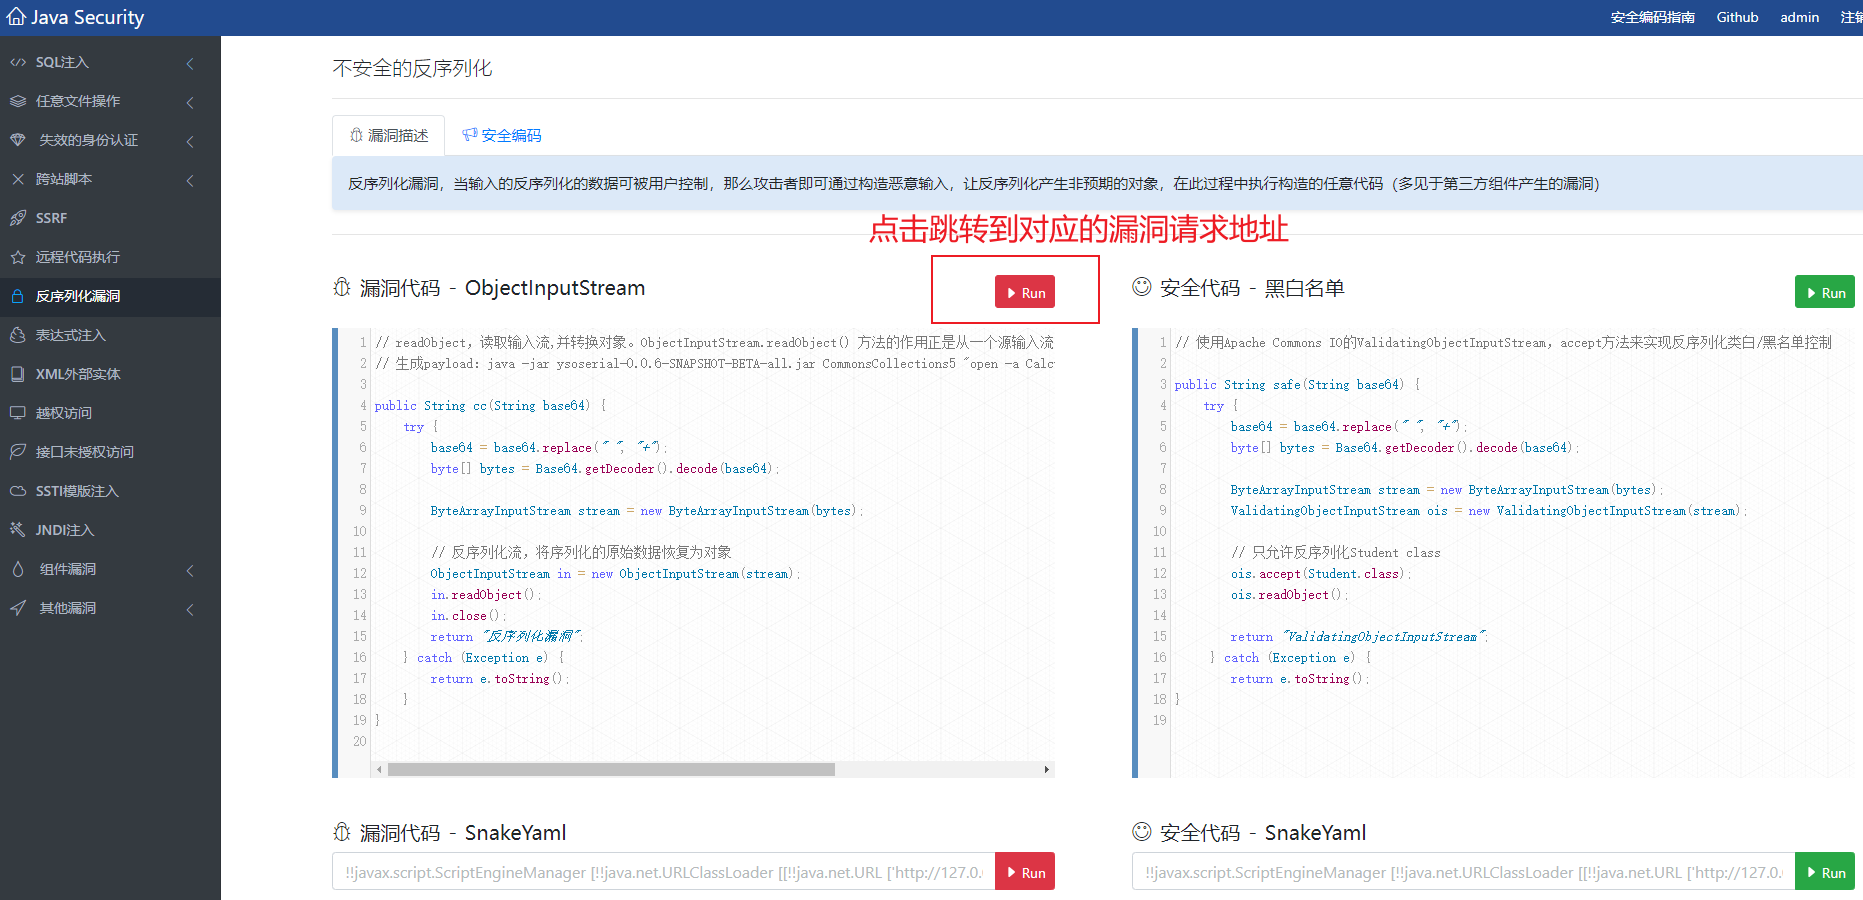Click the home icon beside Java Security
The width and height of the screenshot is (1863, 900).
(x=16, y=17)
